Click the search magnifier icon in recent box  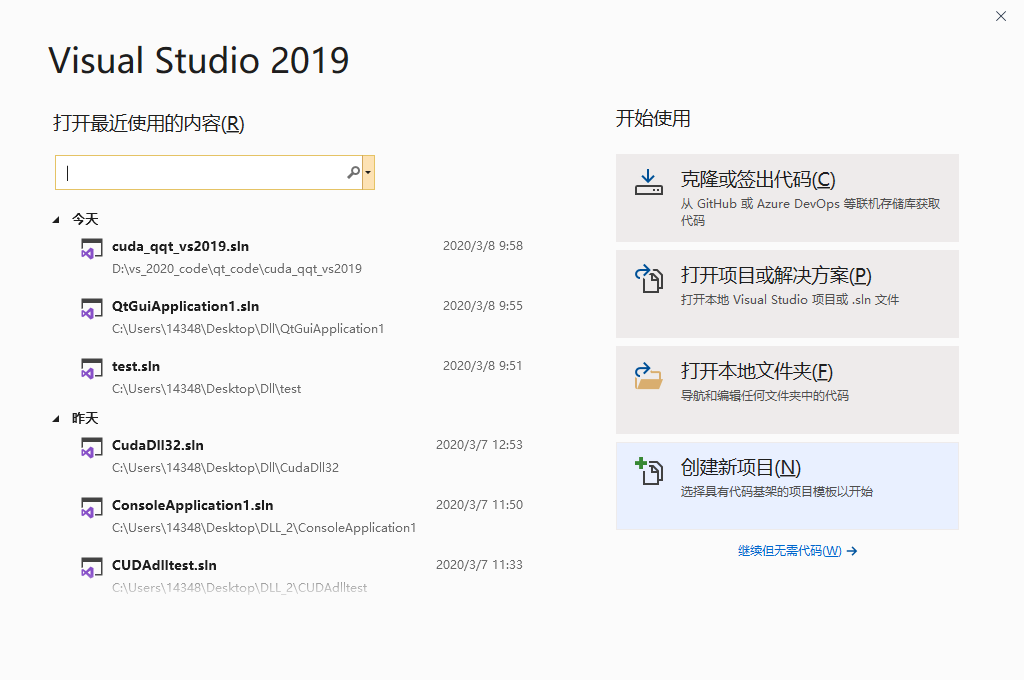click(x=353, y=172)
